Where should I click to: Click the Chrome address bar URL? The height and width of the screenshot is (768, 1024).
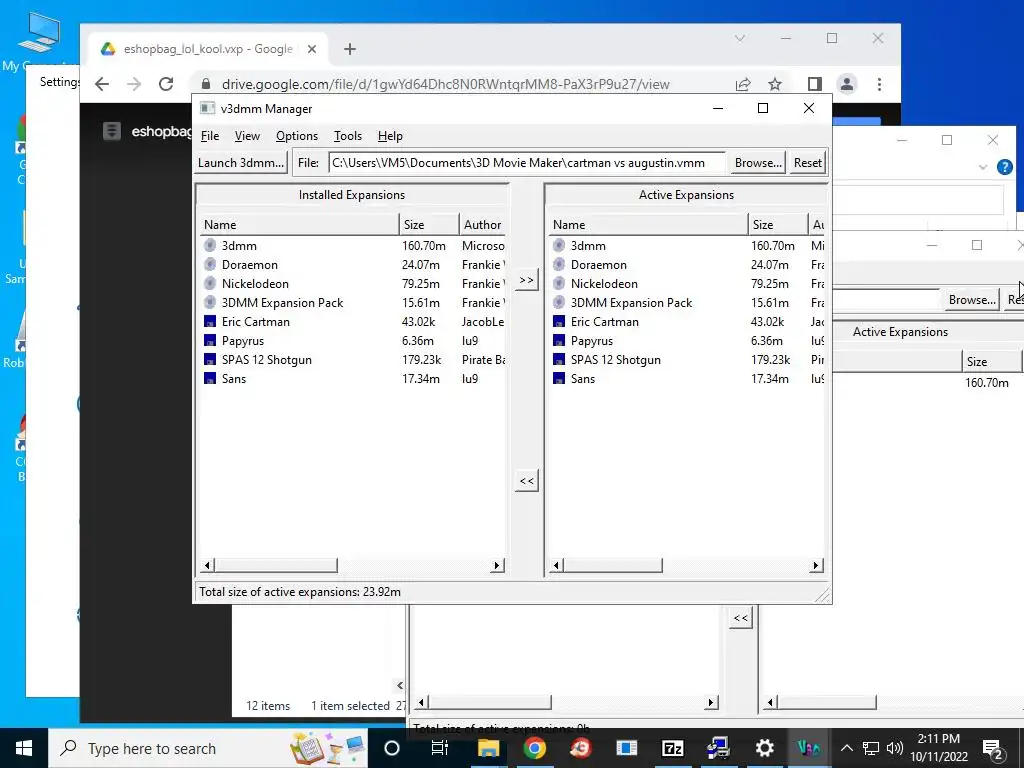[445, 84]
